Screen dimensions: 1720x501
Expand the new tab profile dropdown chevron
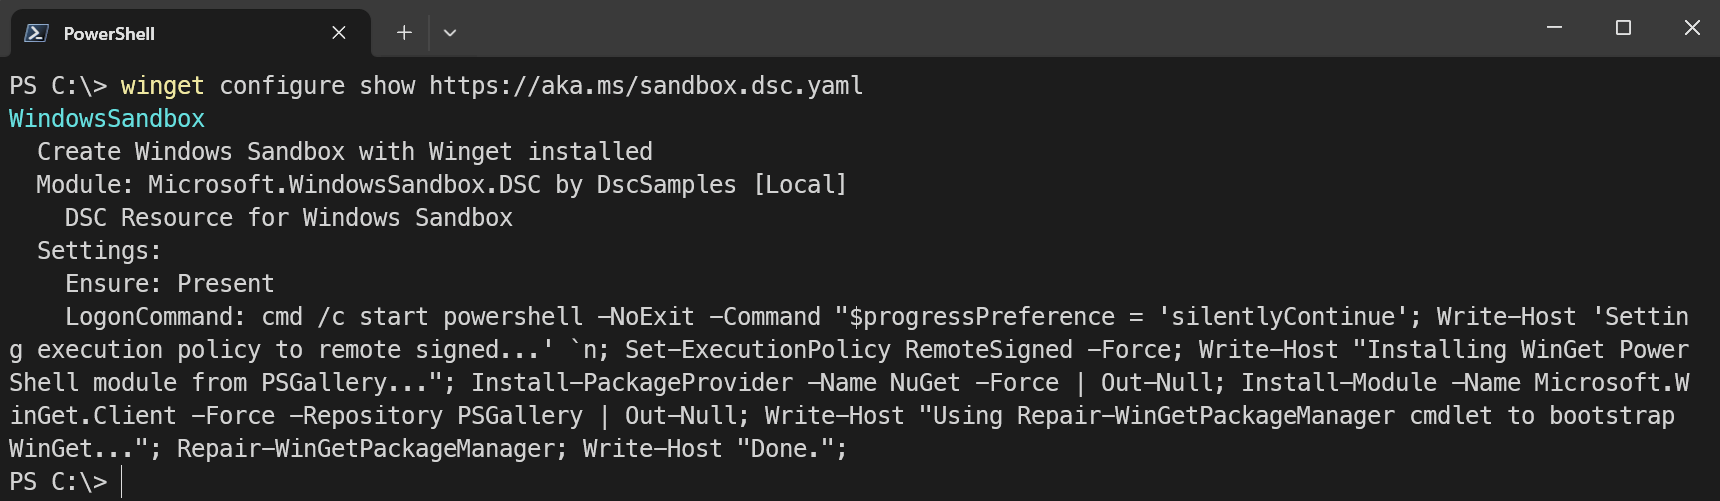450,33
